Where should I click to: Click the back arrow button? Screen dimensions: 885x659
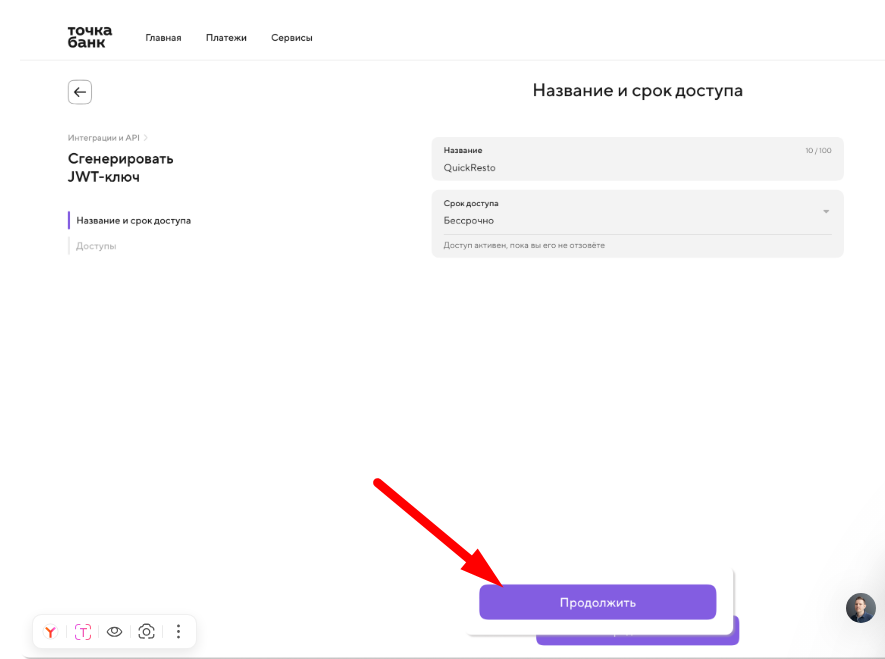80,92
